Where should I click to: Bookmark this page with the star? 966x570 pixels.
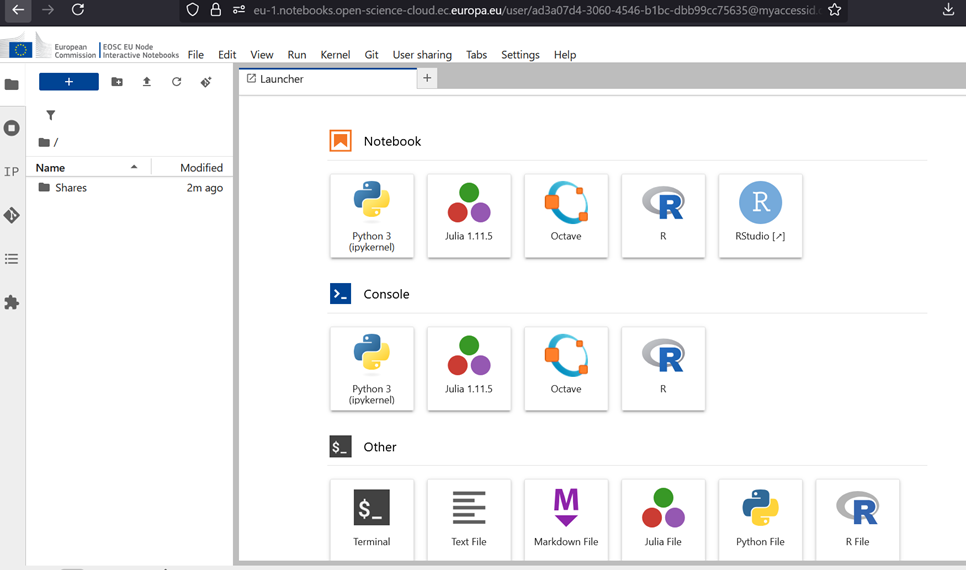coord(835,10)
